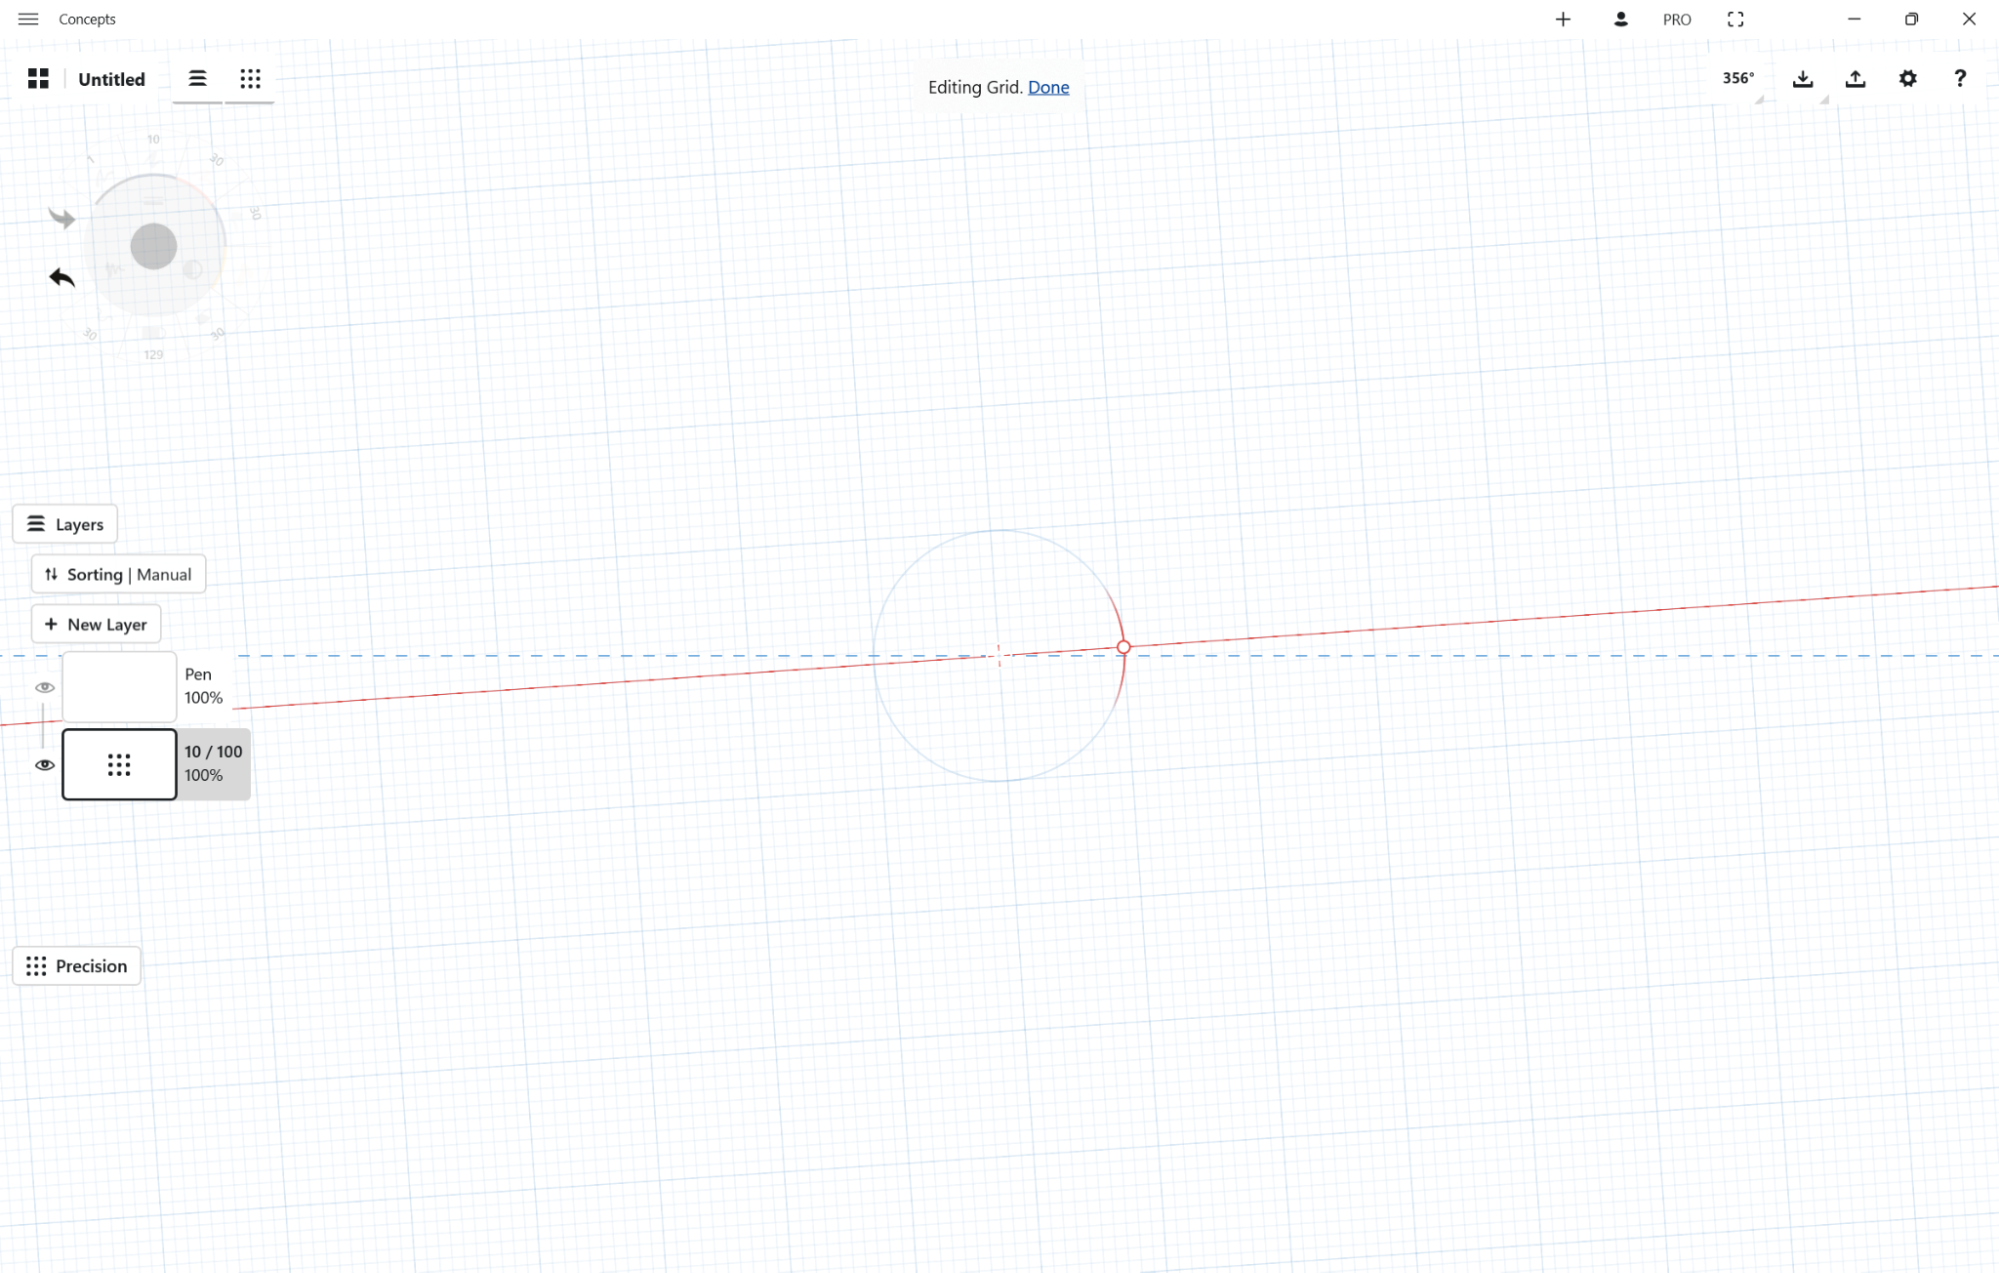Add a New Layer
1999x1273 pixels.
coord(96,624)
